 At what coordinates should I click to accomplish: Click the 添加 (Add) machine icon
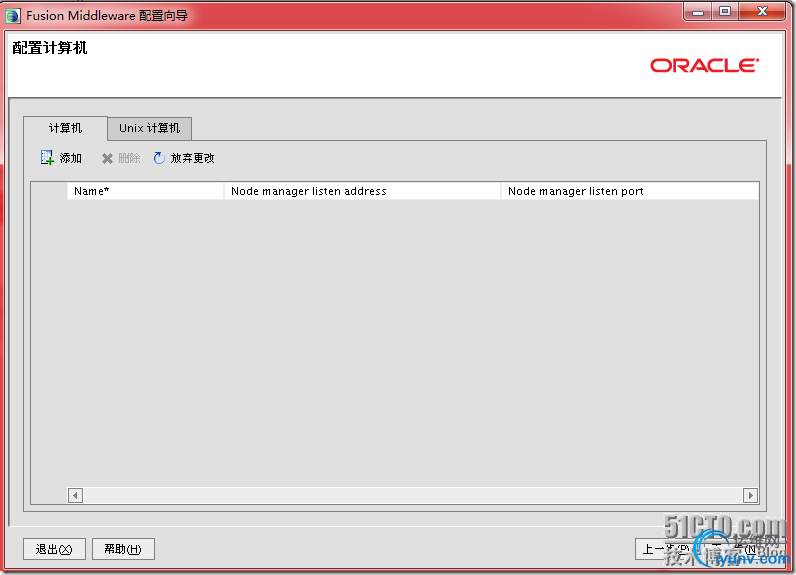tap(47, 158)
